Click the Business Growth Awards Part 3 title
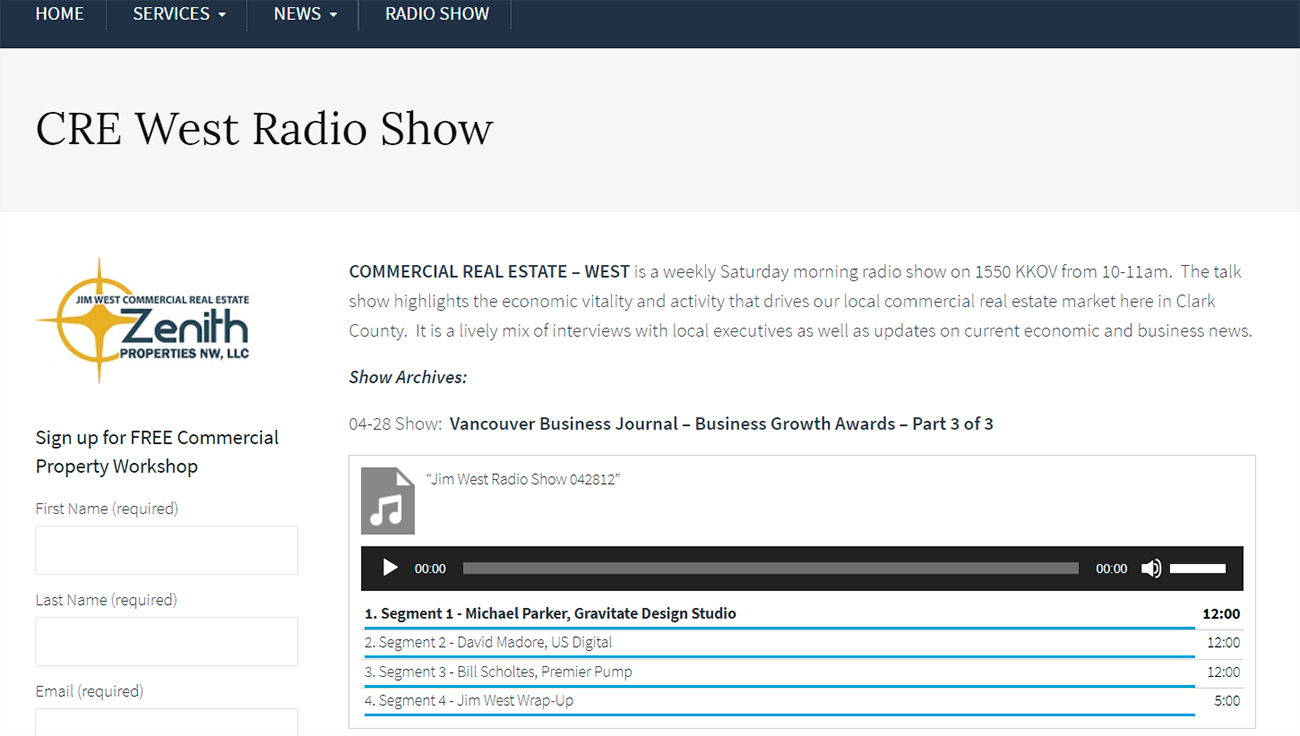This screenshot has width=1300, height=736. (721, 424)
